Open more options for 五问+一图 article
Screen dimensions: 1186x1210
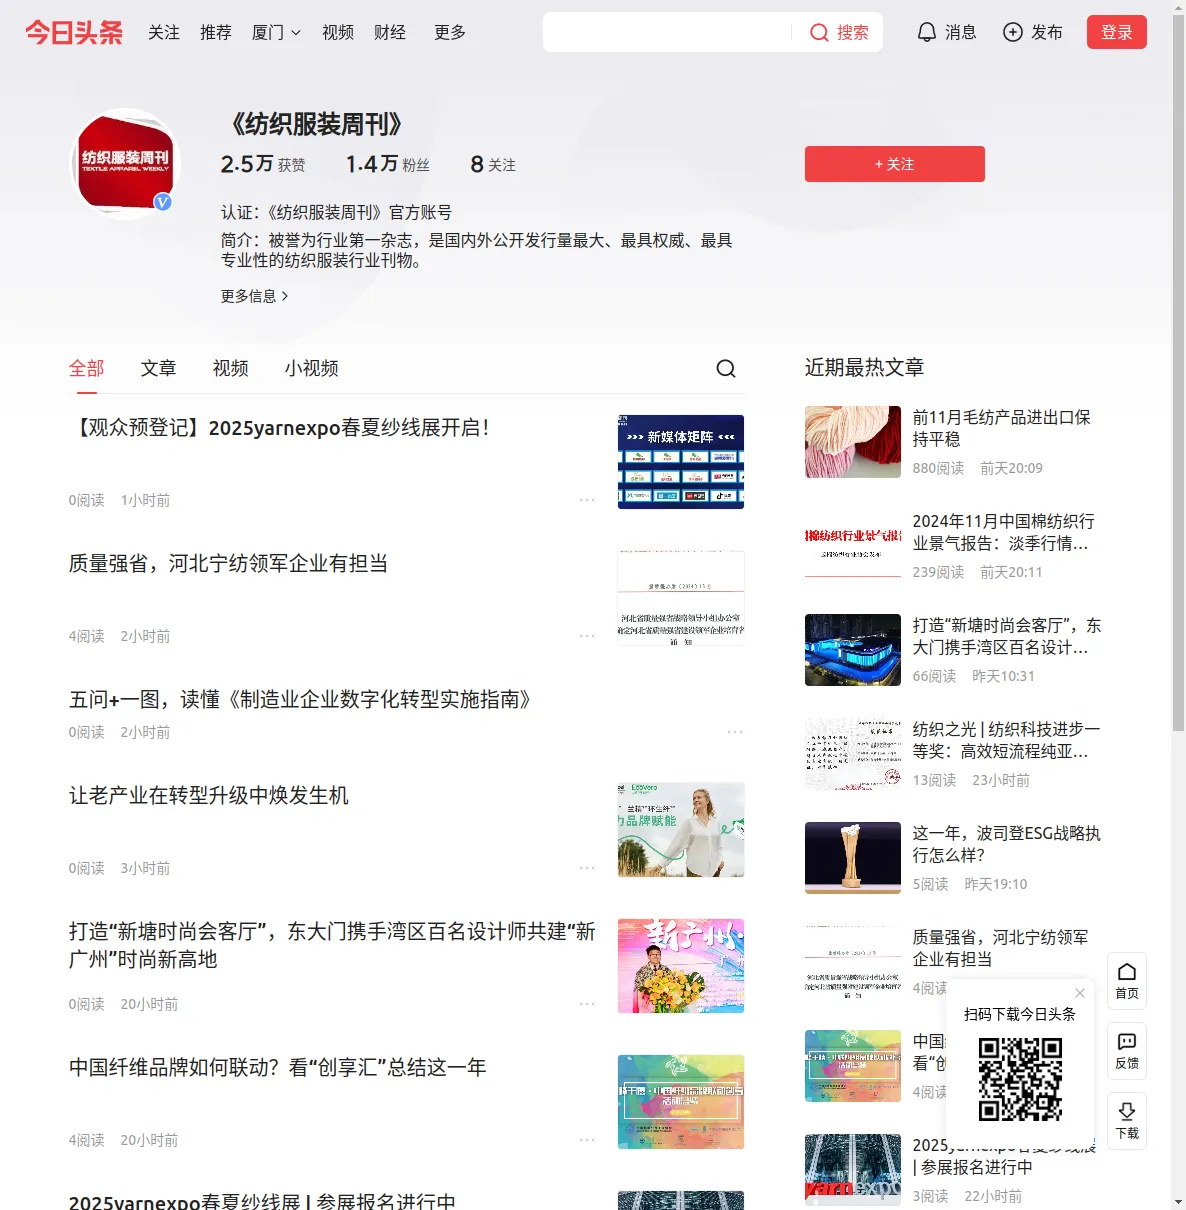tap(735, 732)
